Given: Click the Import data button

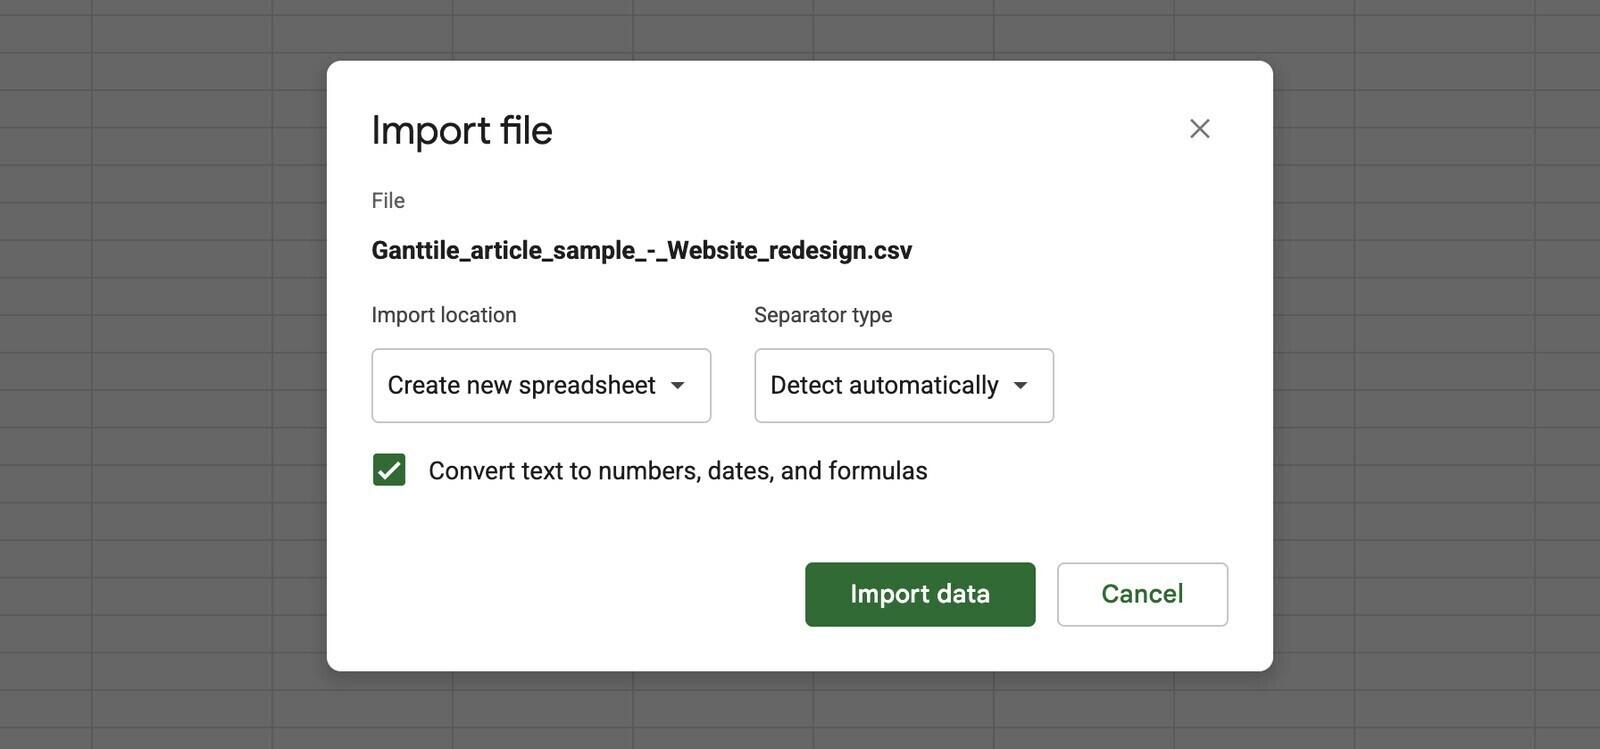Looking at the screenshot, I should click(x=920, y=595).
